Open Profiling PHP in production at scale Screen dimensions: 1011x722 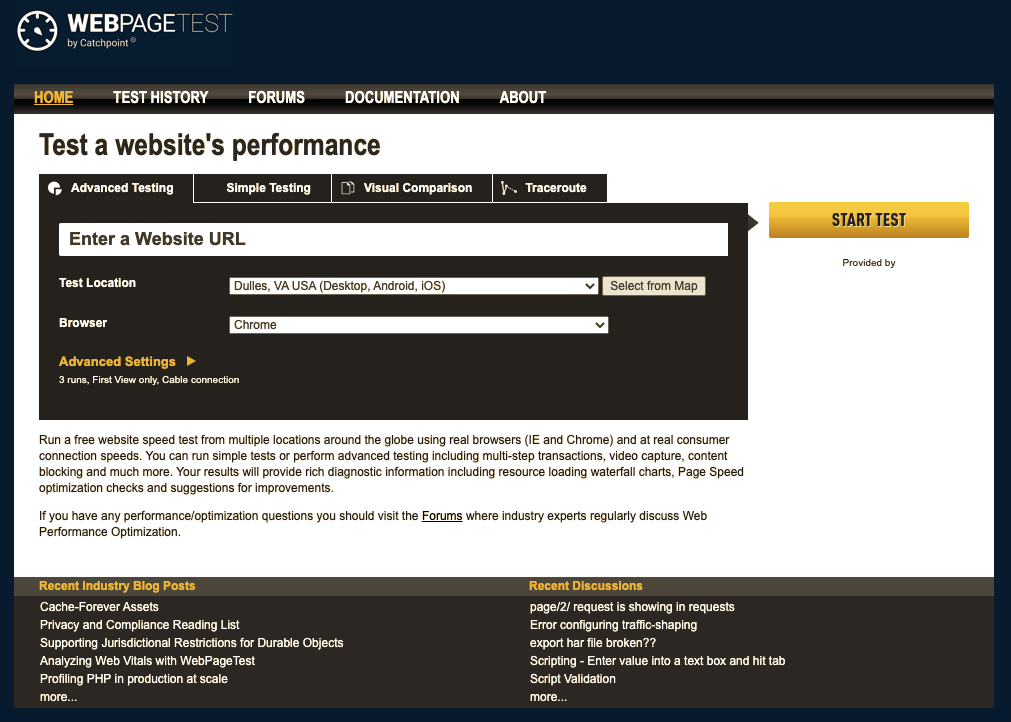133,679
